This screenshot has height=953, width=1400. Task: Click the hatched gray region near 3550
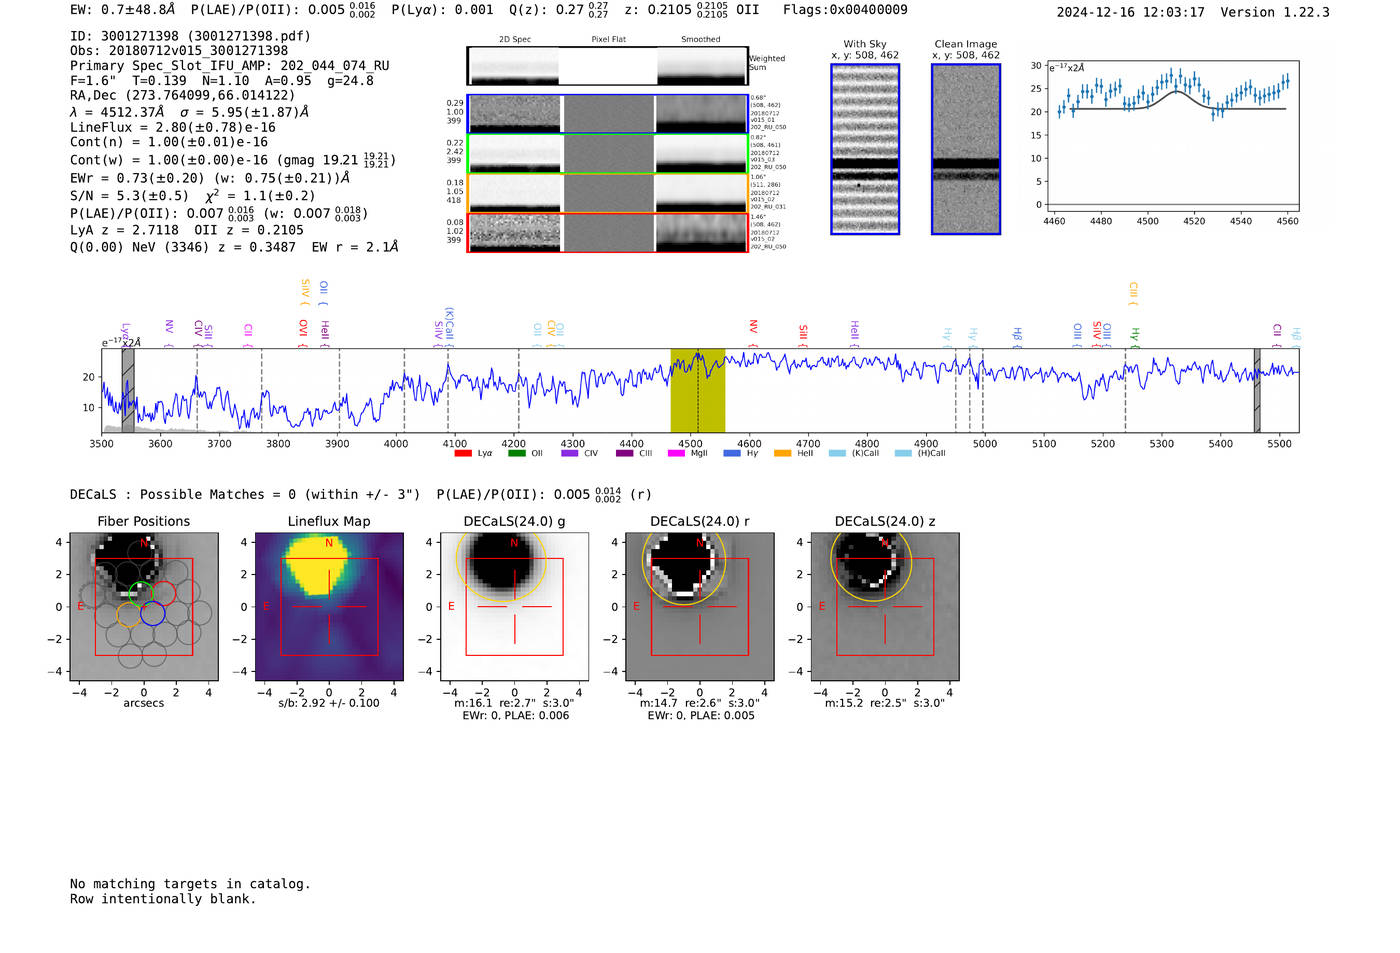[128, 390]
